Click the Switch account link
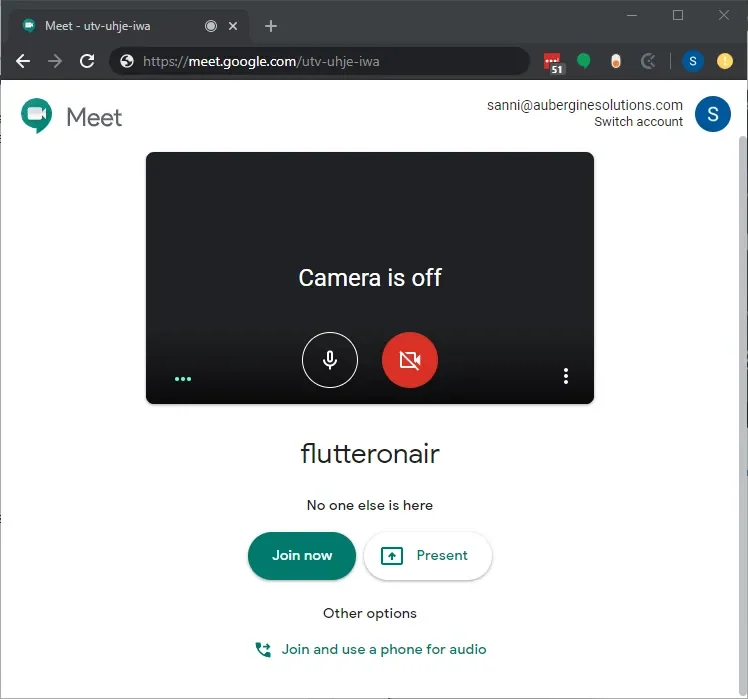This screenshot has height=699, width=748. [x=638, y=122]
